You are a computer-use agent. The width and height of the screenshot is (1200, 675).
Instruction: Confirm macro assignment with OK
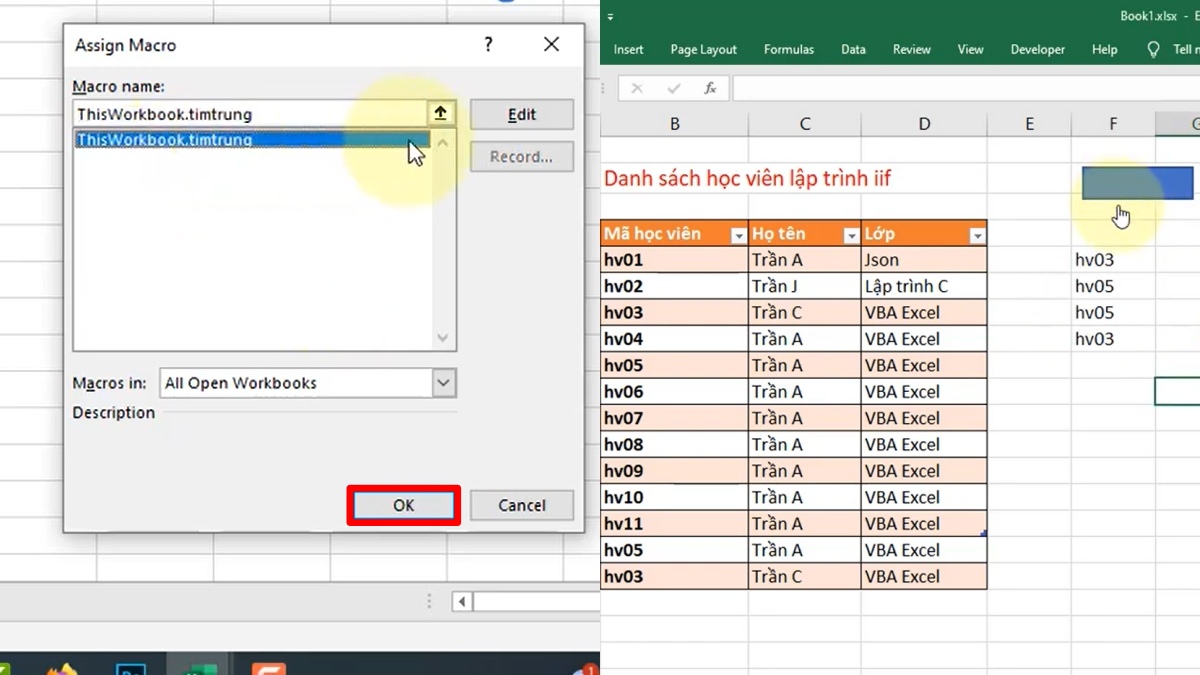click(404, 505)
